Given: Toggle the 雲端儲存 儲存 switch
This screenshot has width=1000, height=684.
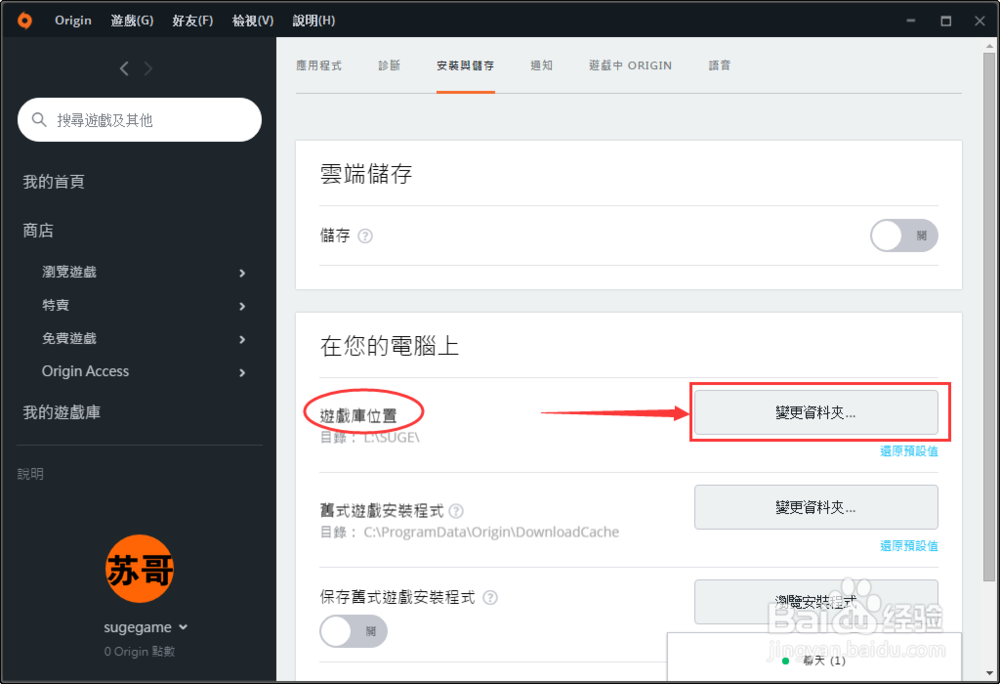Looking at the screenshot, I should click(904, 236).
